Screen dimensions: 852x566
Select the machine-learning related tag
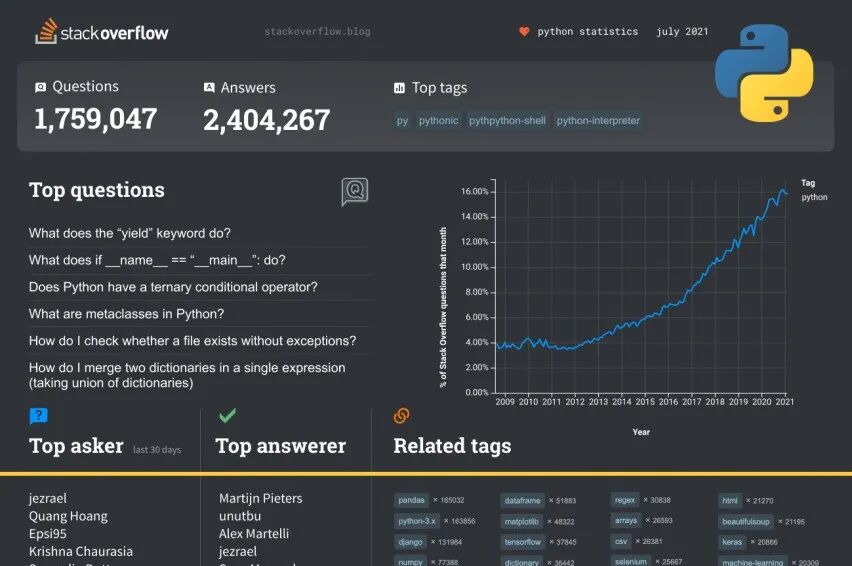(753, 562)
